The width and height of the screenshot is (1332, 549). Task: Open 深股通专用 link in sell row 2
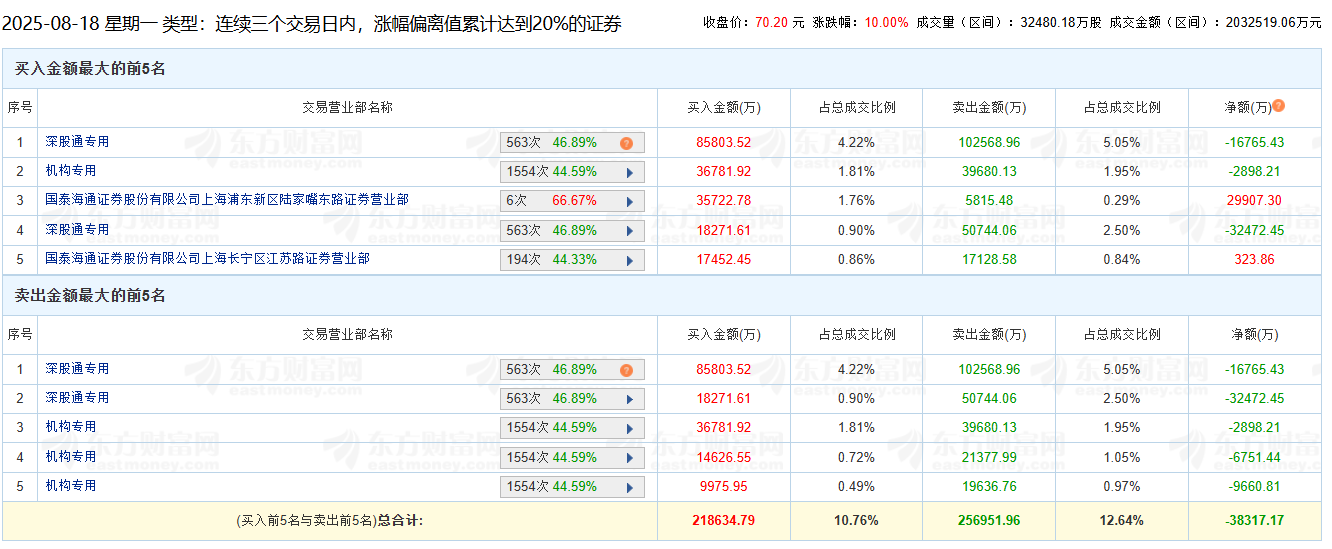coord(77,398)
